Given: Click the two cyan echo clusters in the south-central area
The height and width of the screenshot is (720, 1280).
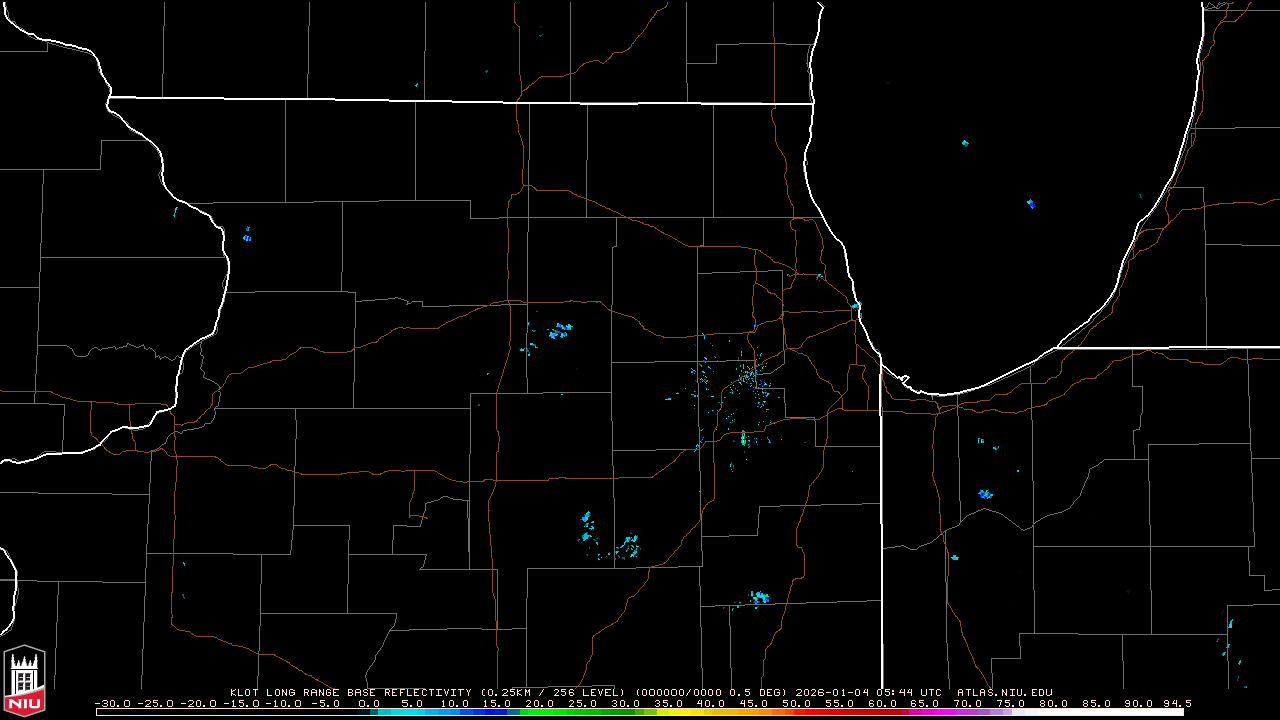Looking at the screenshot, I should pyautogui.click(x=608, y=535).
